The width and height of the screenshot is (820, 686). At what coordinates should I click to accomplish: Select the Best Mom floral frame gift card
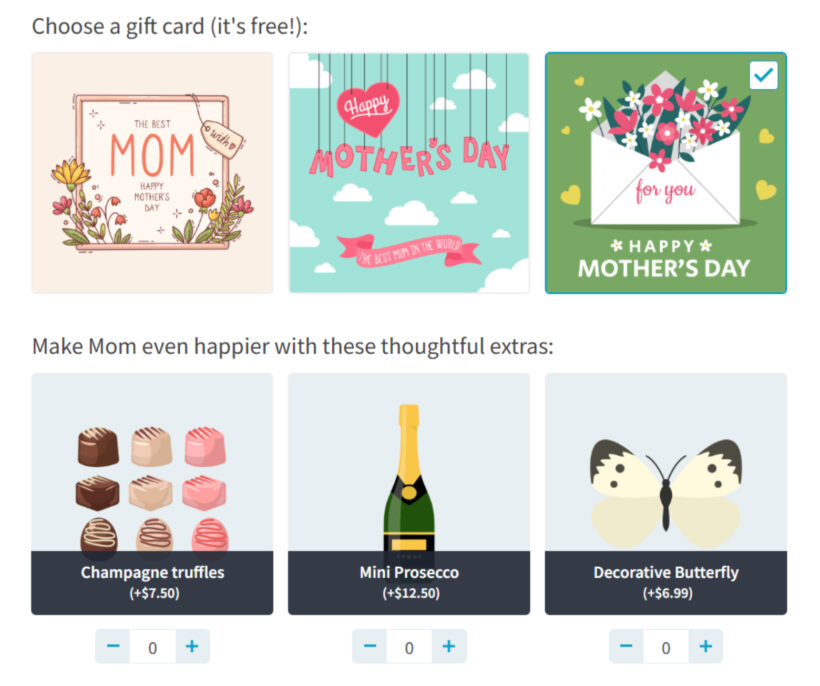152,173
